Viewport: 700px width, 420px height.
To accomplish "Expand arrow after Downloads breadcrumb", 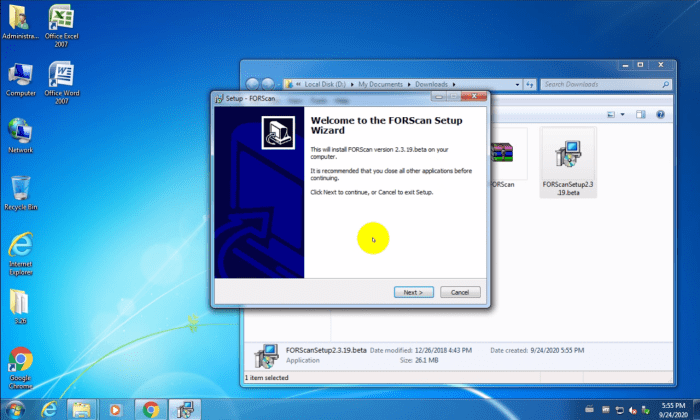I will pos(454,84).
